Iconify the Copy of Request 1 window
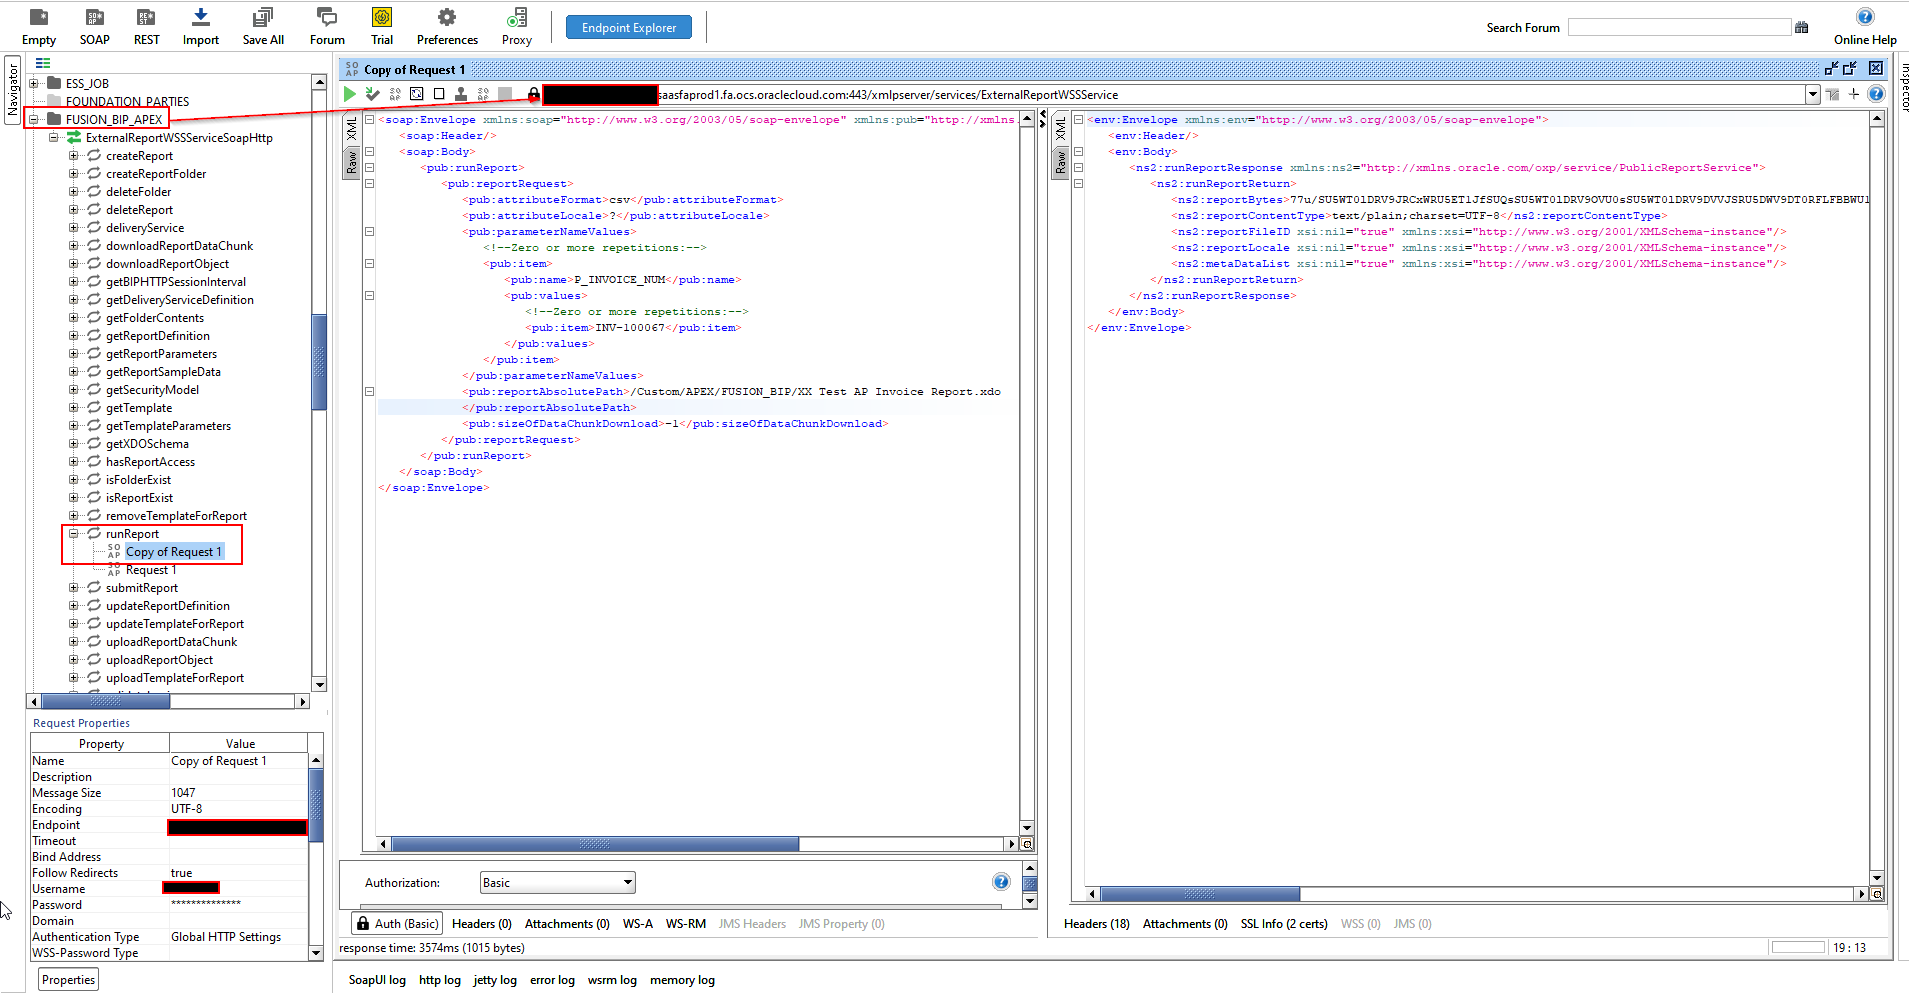The width and height of the screenshot is (1909, 993). pyautogui.click(x=1831, y=68)
